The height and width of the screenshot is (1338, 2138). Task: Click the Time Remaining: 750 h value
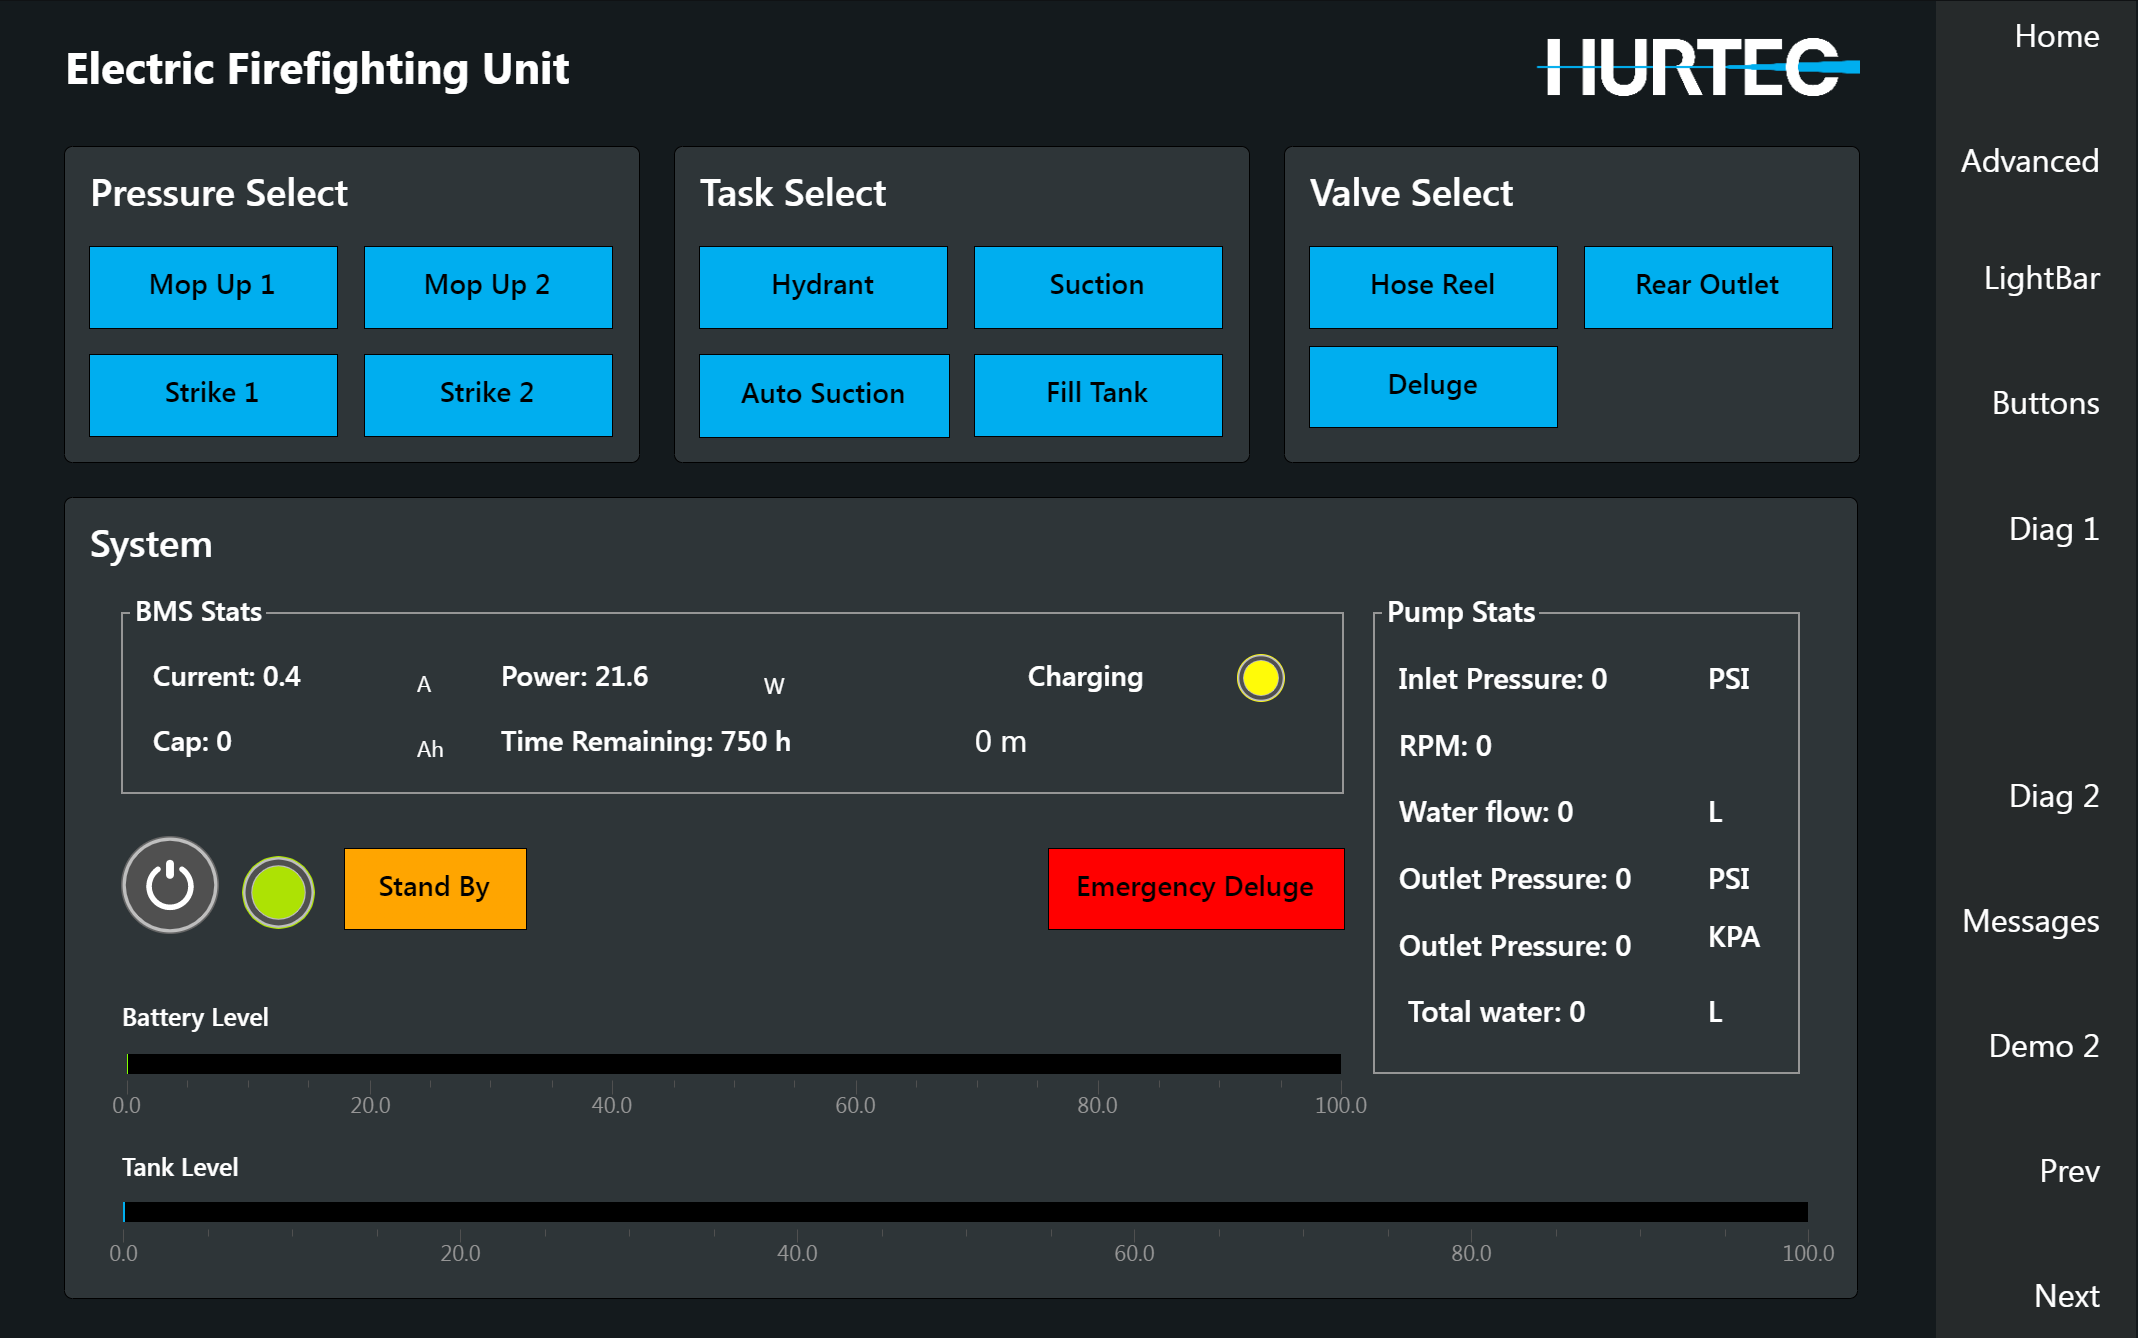point(646,742)
